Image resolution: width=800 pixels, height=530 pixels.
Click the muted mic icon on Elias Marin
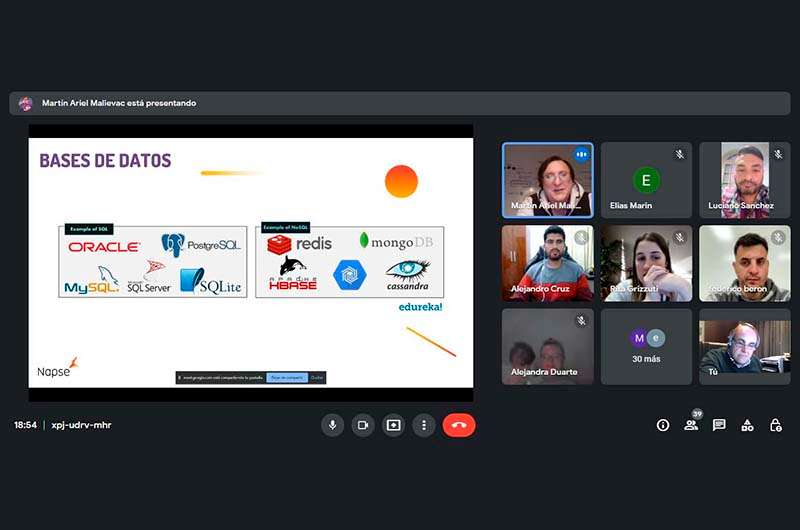(679, 154)
